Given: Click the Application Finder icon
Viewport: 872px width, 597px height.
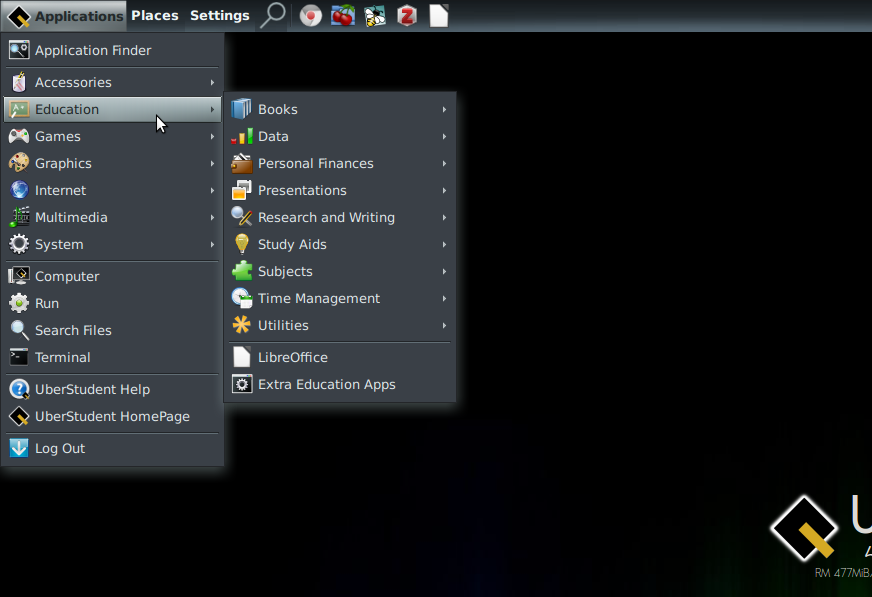Looking at the screenshot, I should (19, 50).
